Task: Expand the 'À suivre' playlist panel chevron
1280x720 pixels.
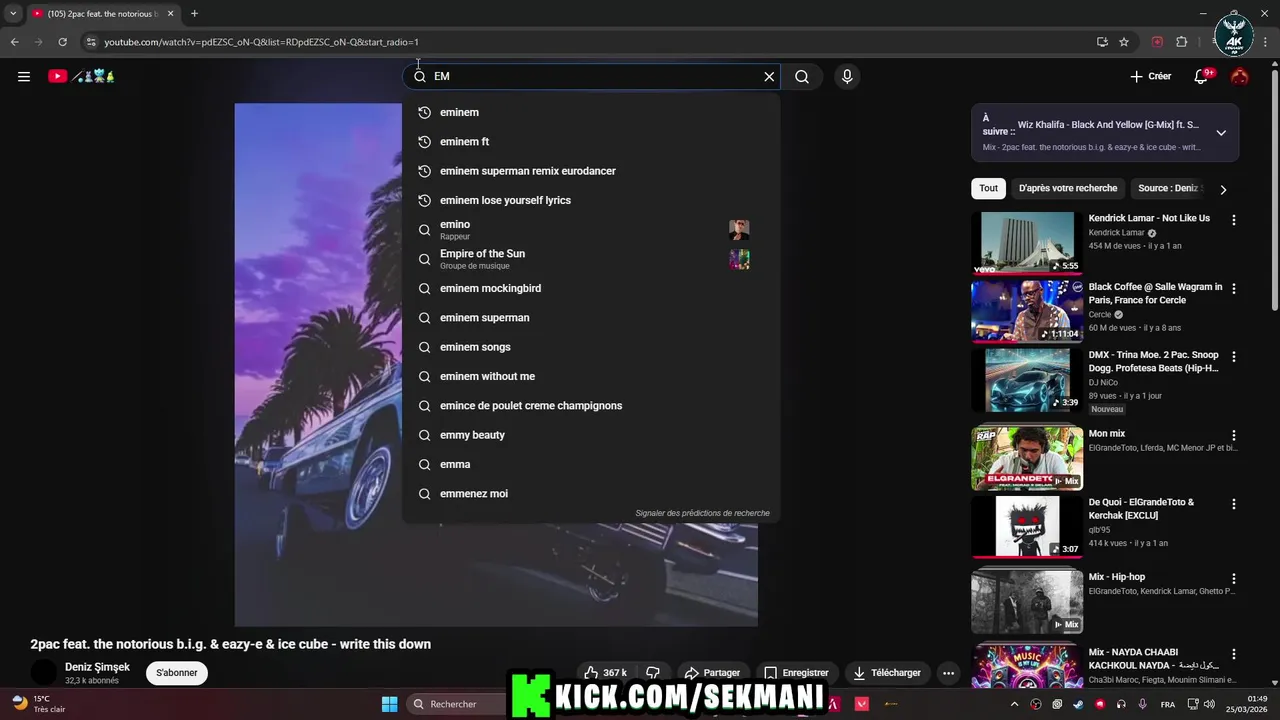Action: (x=1221, y=133)
